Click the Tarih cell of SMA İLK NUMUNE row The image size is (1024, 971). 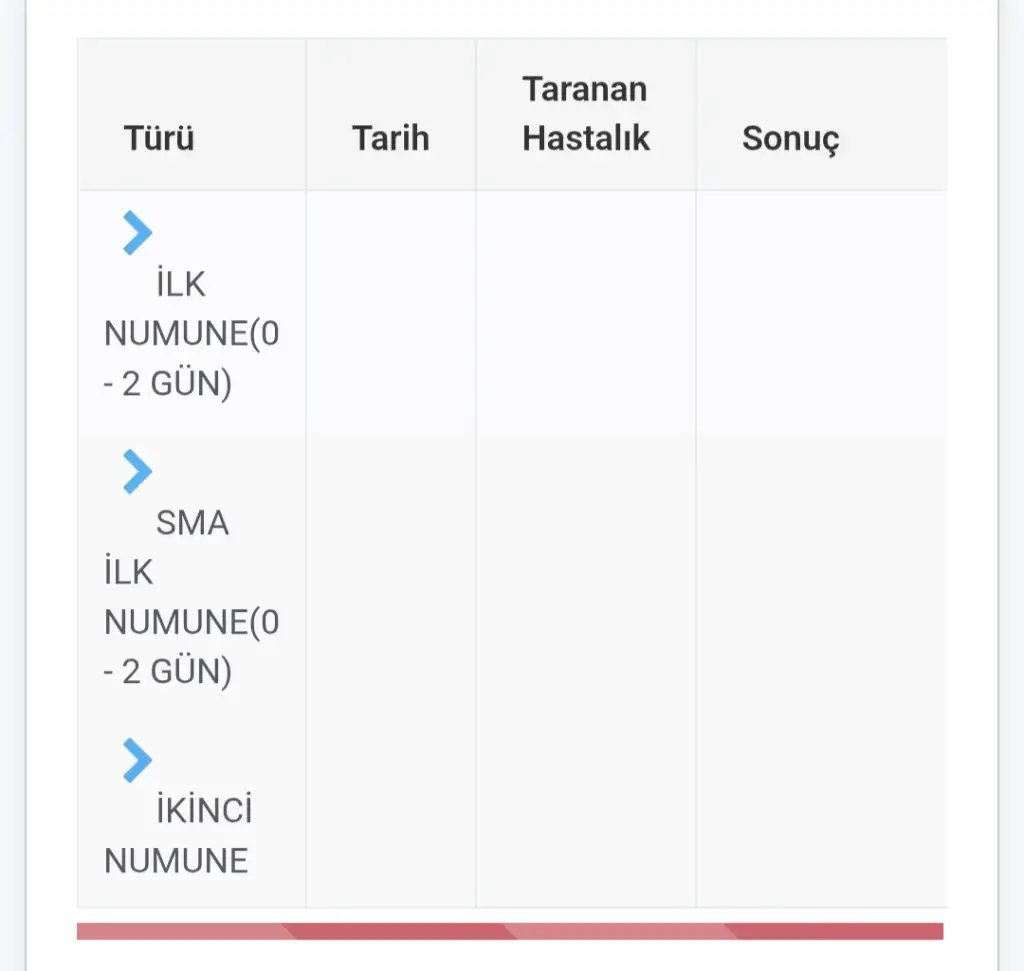[x=391, y=575]
